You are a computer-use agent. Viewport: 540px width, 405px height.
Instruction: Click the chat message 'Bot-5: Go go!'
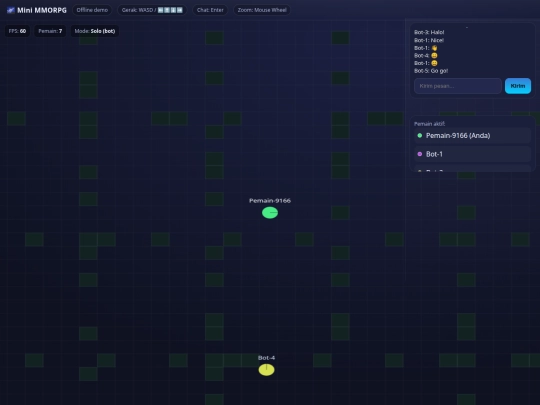431,71
